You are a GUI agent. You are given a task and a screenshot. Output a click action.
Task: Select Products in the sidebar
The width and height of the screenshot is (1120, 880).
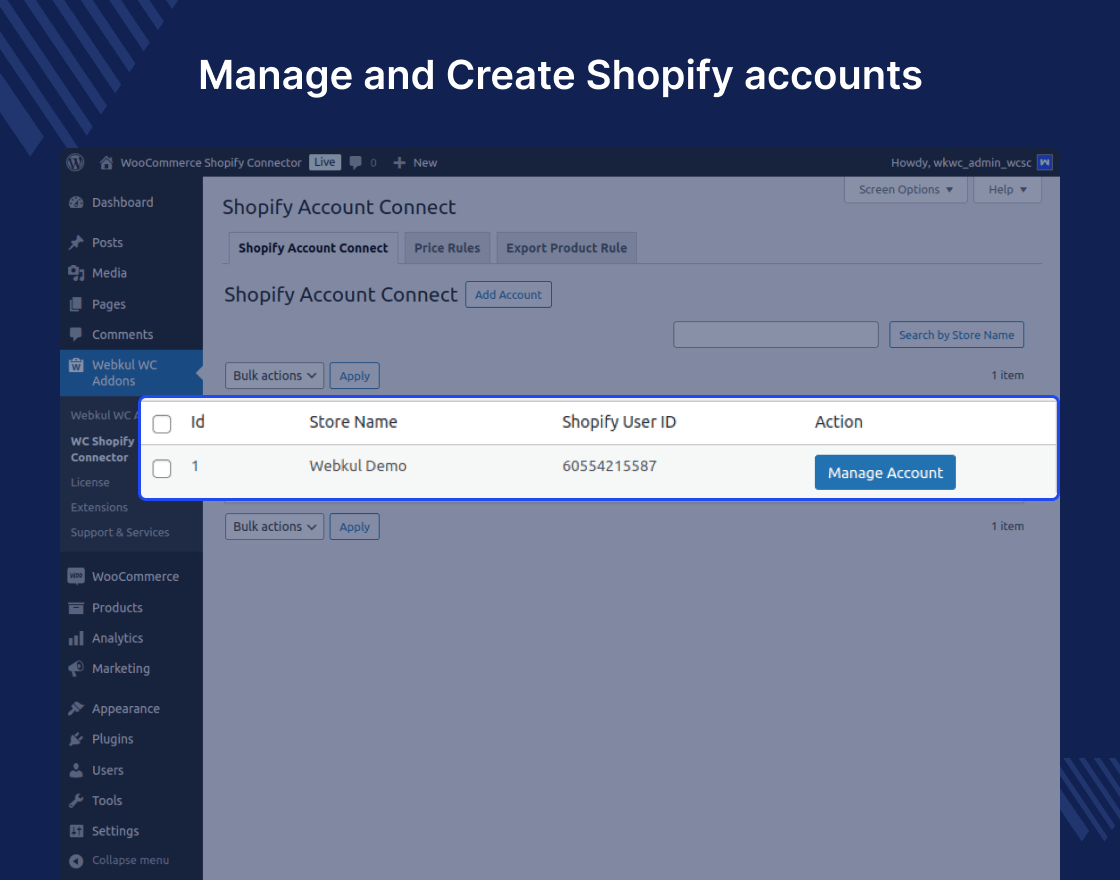(117, 607)
